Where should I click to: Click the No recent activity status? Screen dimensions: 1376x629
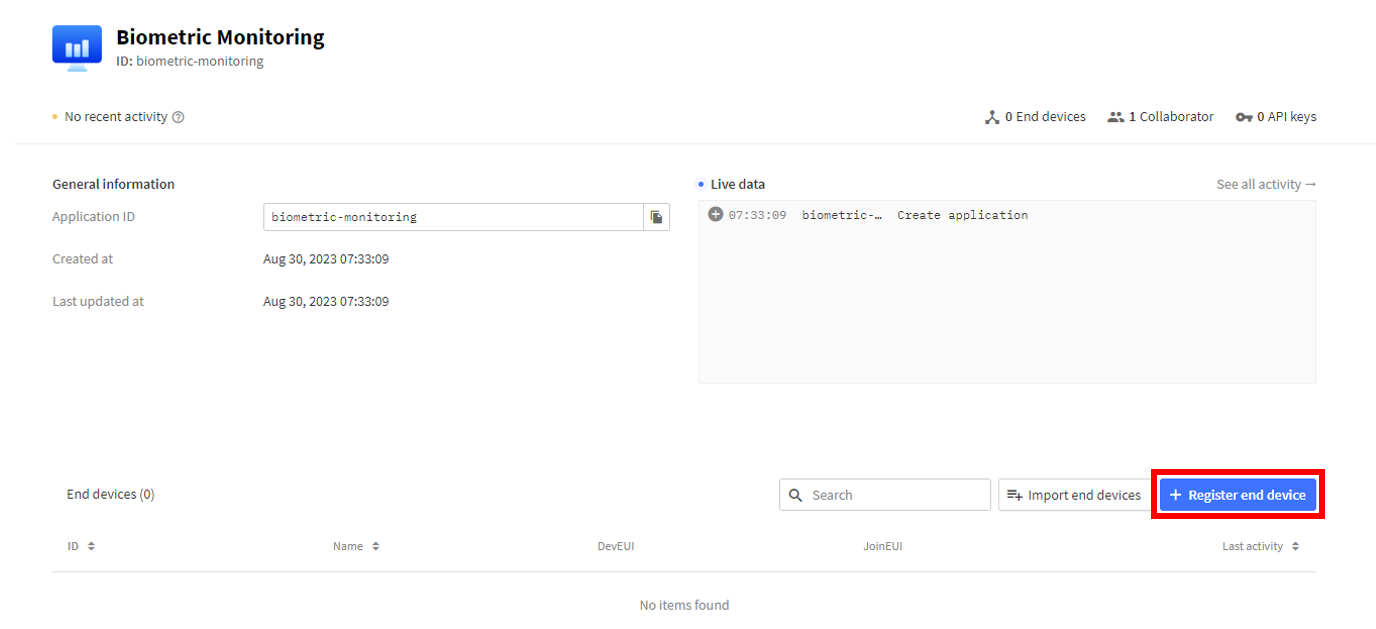116,117
